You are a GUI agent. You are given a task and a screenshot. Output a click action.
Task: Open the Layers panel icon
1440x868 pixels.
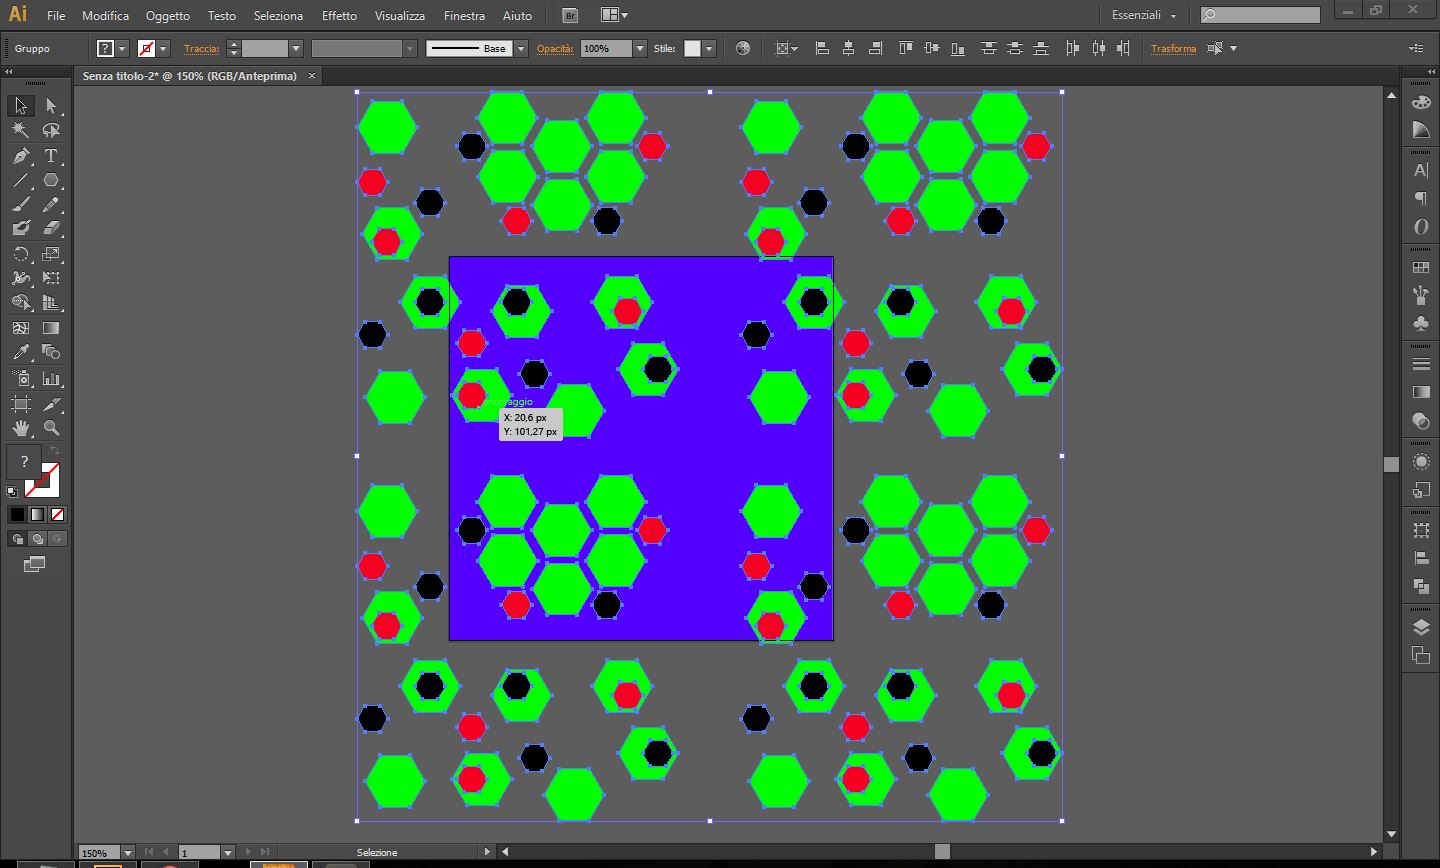click(x=1421, y=627)
